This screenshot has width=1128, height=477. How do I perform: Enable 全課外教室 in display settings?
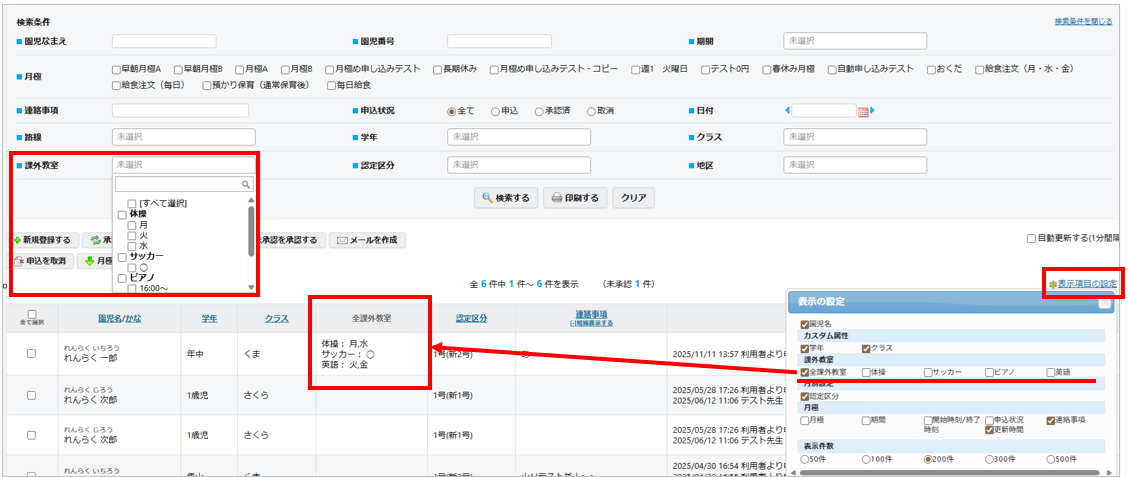[x=806, y=372]
